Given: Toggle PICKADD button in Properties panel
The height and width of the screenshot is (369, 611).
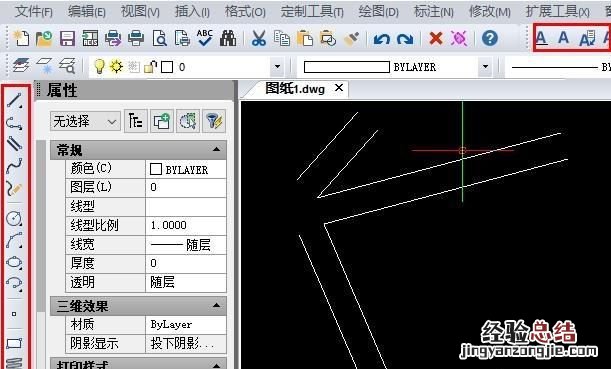Looking at the screenshot, I should 161,122.
